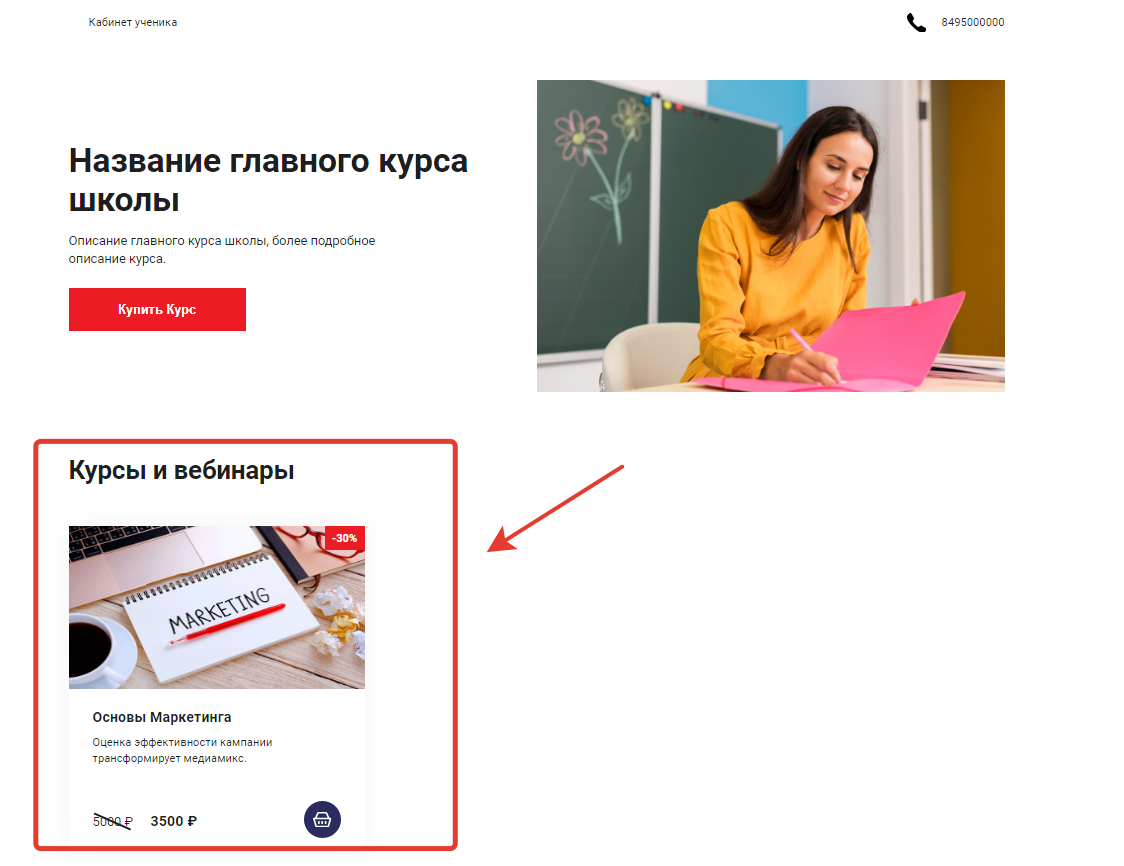Viewport: 1124px width, 866px height.
Task: Click the Название главного курса школы headline
Action: click(x=268, y=180)
